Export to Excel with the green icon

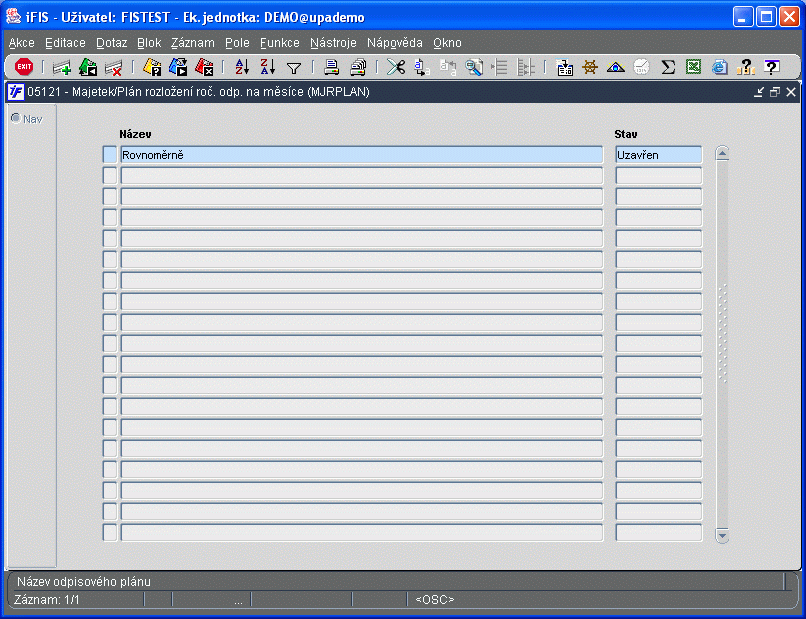693,67
